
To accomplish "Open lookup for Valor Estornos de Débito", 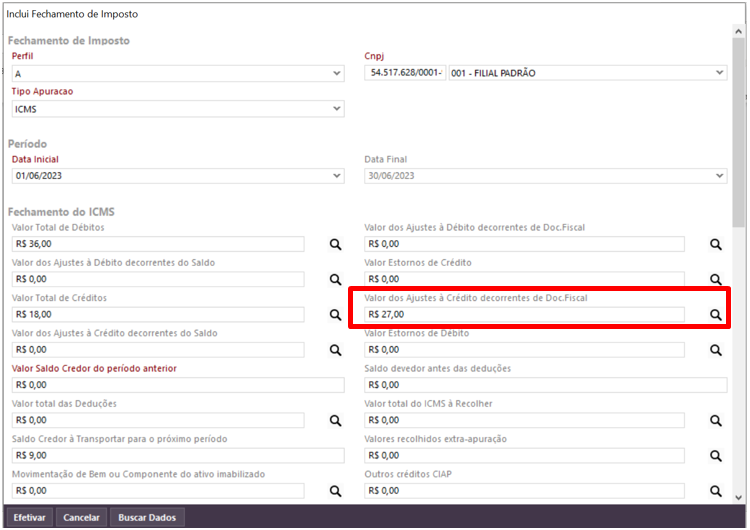I will [x=716, y=350].
